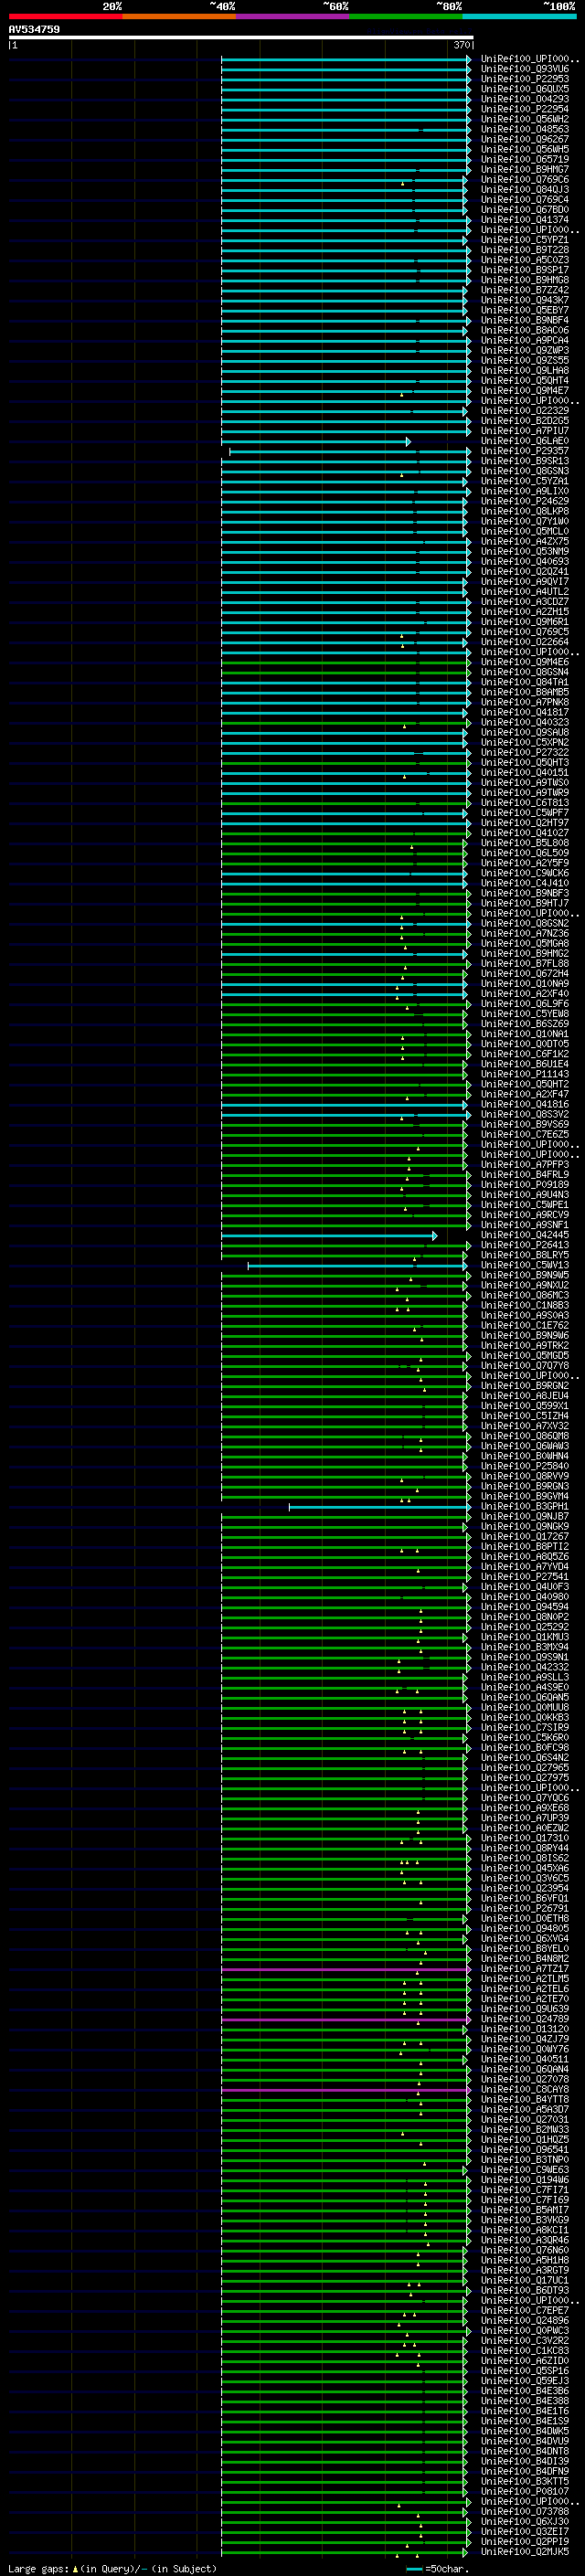The height and width of the screenshot is (2576, 585).
Task: Select hit label UniRef100_C5YPZ1
Action: pyautogui.click(x=525, y=240)
